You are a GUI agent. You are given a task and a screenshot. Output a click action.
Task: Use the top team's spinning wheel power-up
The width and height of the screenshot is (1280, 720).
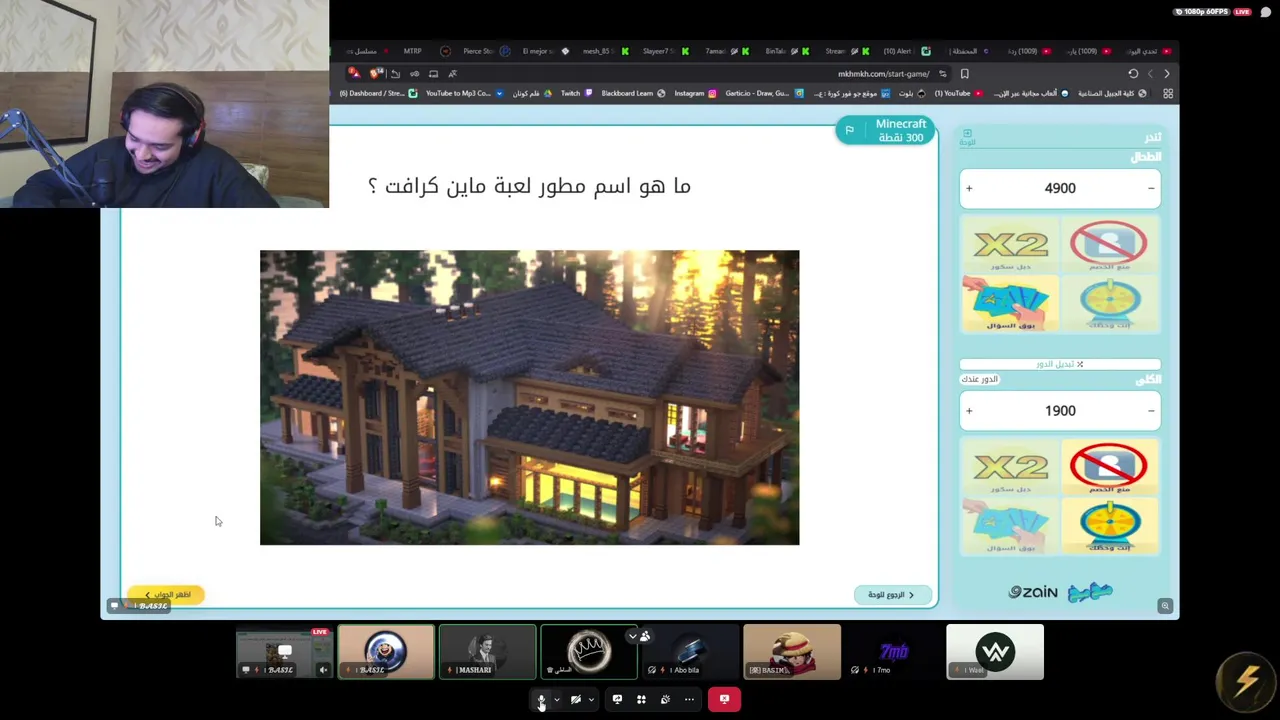click(1108, 304)
